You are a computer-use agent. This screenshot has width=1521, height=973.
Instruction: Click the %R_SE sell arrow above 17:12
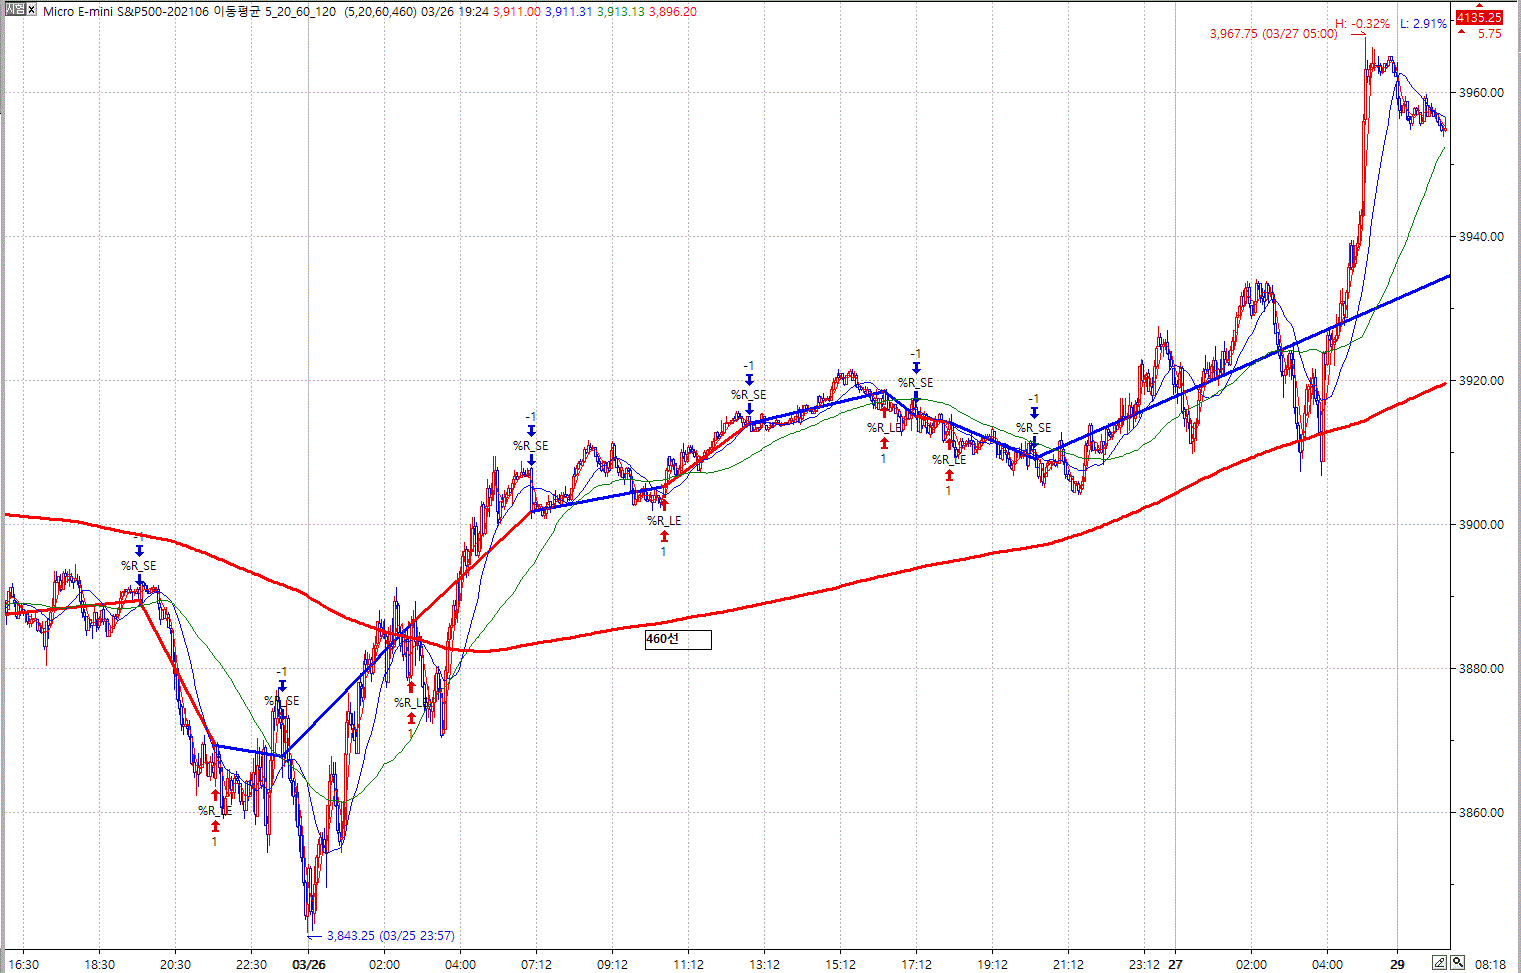point(915,368)
